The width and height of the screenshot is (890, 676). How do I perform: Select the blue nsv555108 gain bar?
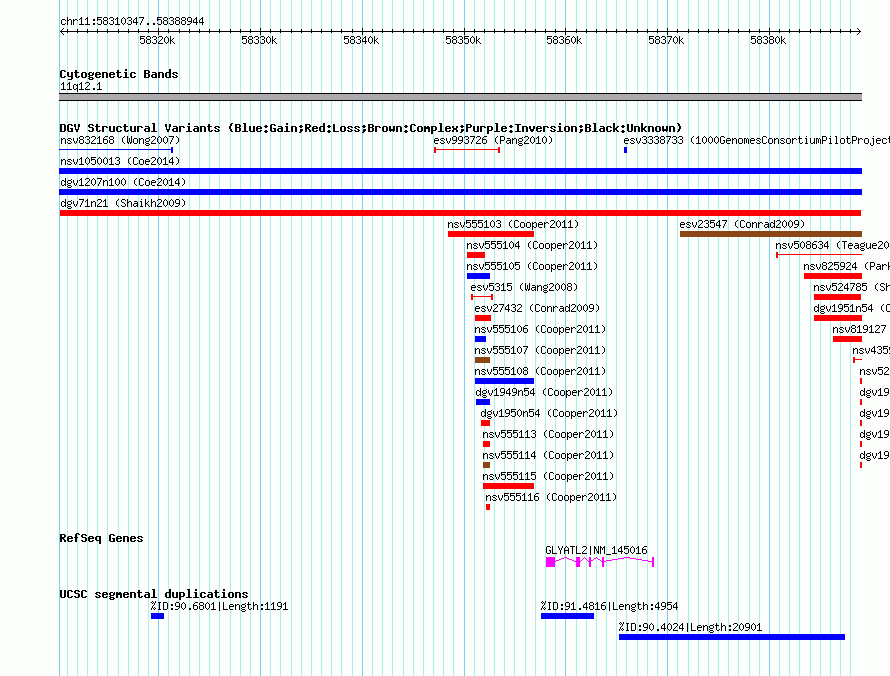coord(504,381)
